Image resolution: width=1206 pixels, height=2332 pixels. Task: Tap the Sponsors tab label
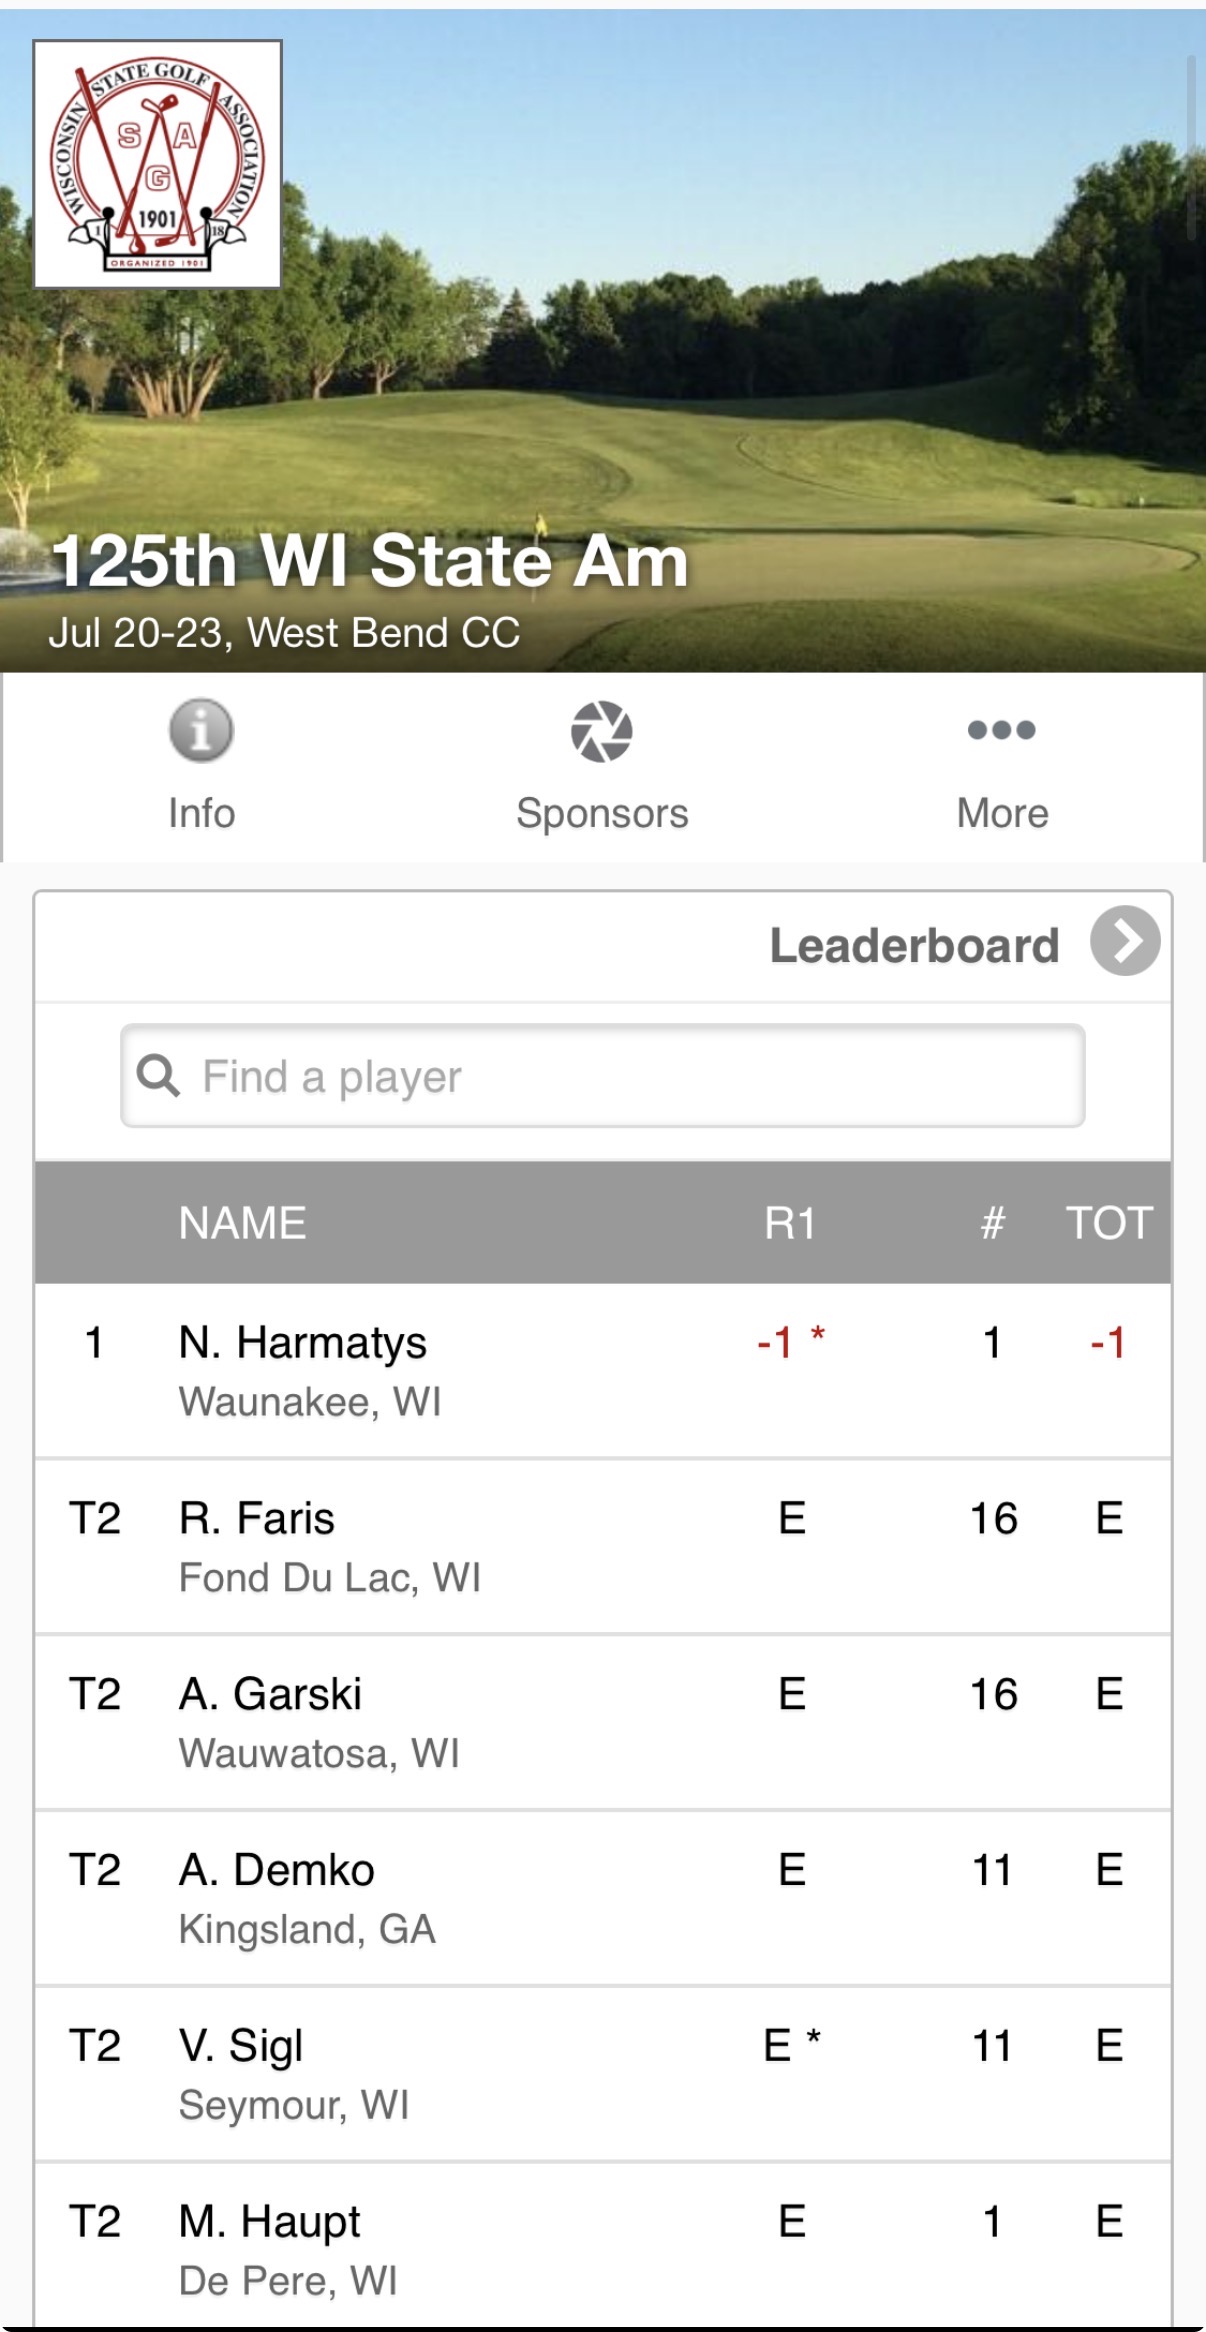click(602, 813)
